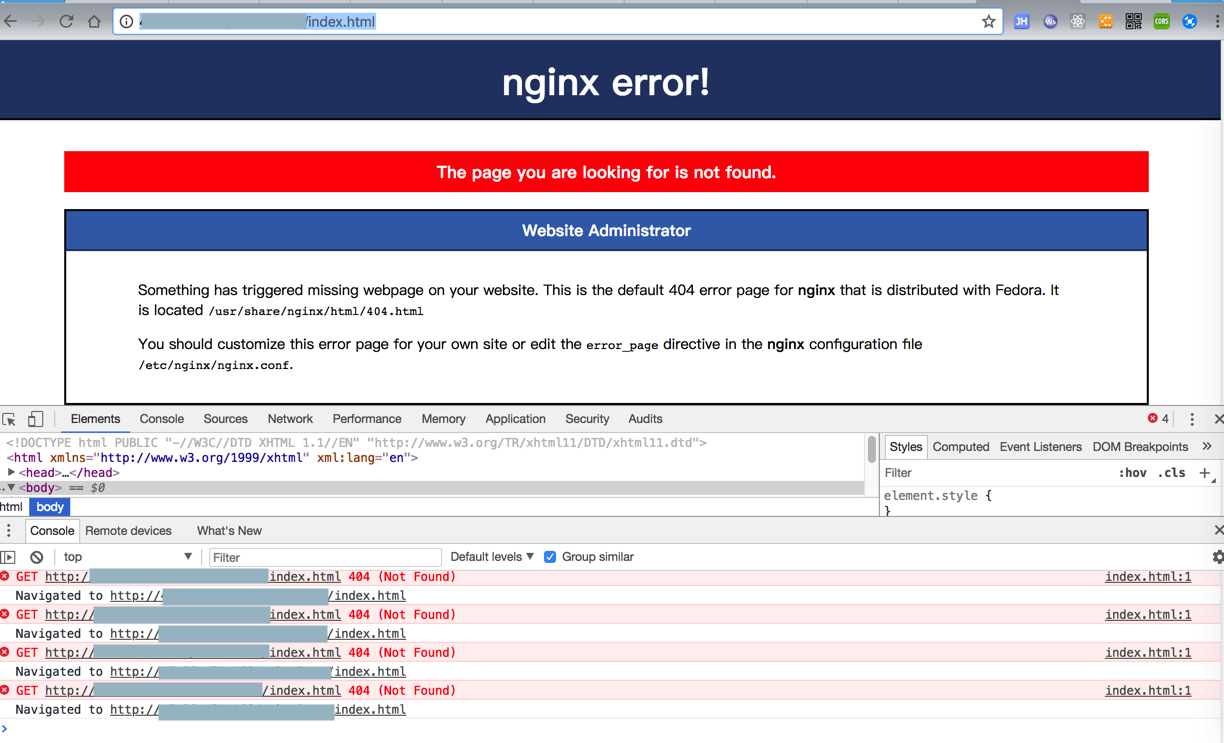1224x743 pixels.
Task: Clear the console with the ban icon
Action: pos(37,557)
